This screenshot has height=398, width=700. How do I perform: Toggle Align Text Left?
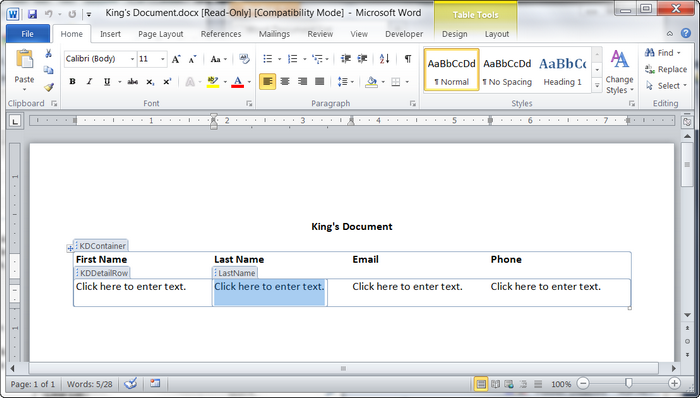point(267,82)
